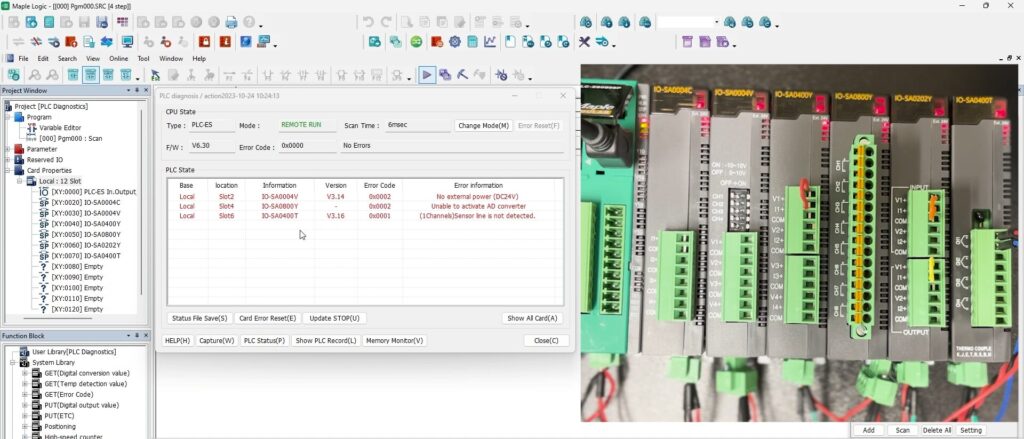Screen dimensions: 1024x439
Task: Select Slot2 IO-SA0004V error row
Action: click(364, 196)
